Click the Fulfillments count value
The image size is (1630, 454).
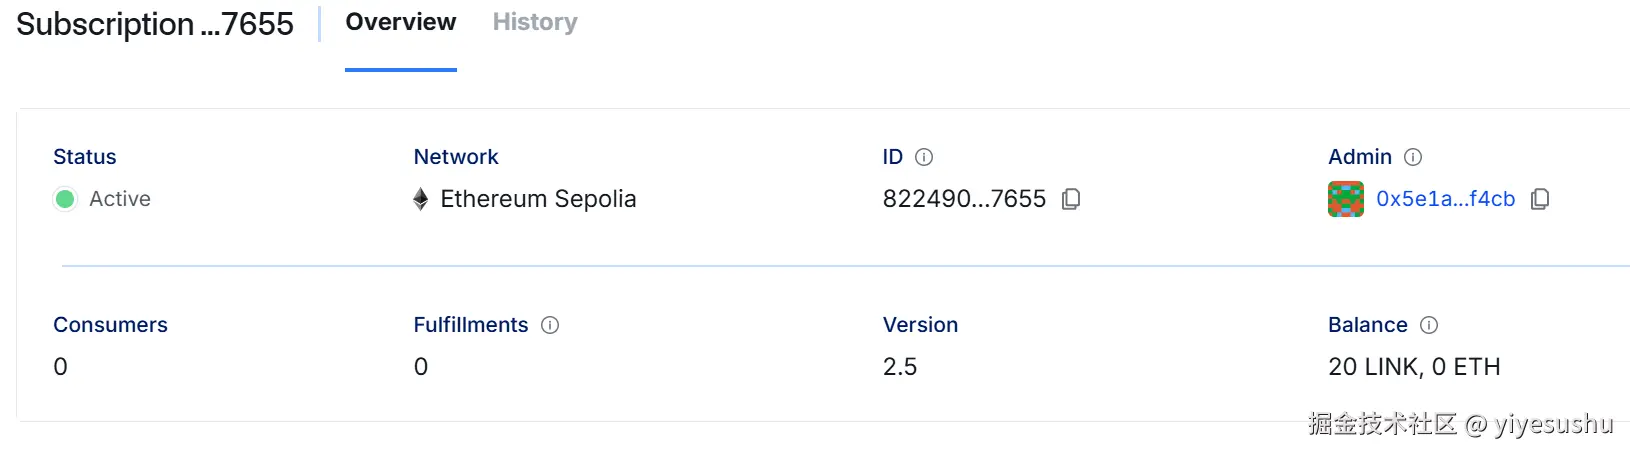tap(421, 367)
